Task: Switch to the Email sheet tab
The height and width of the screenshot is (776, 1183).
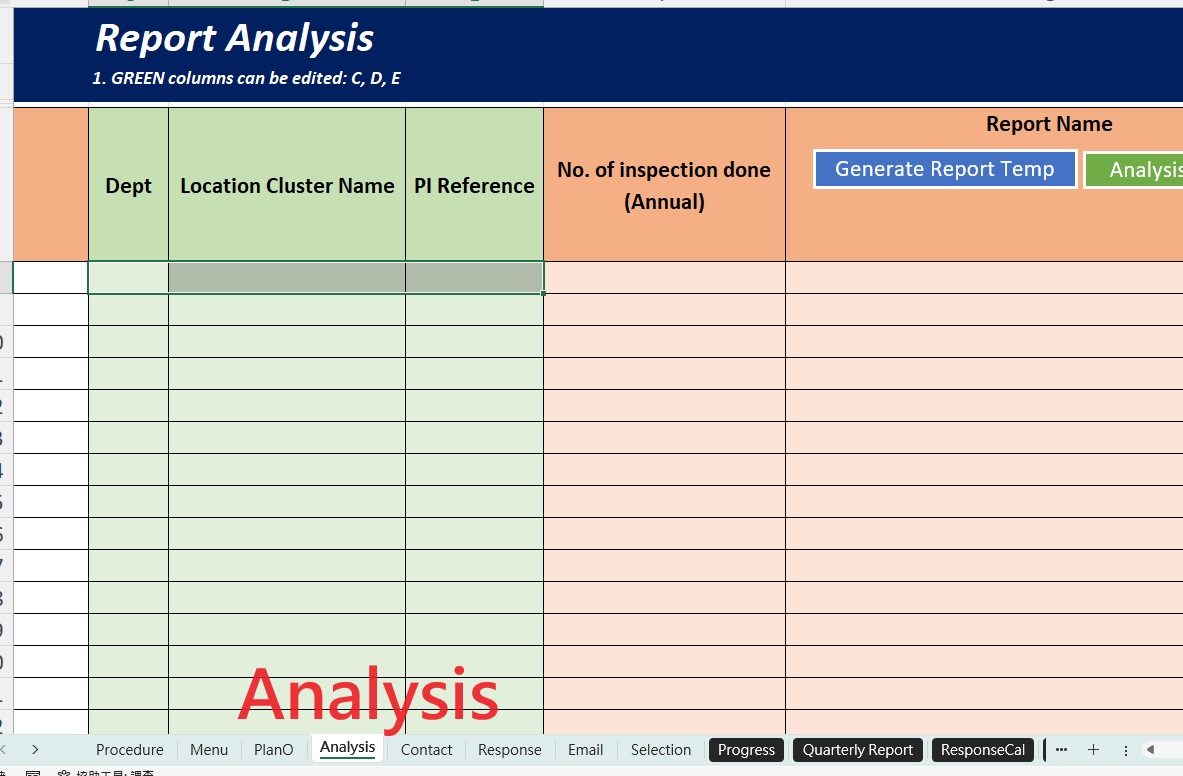Action: tap(585, 749)
